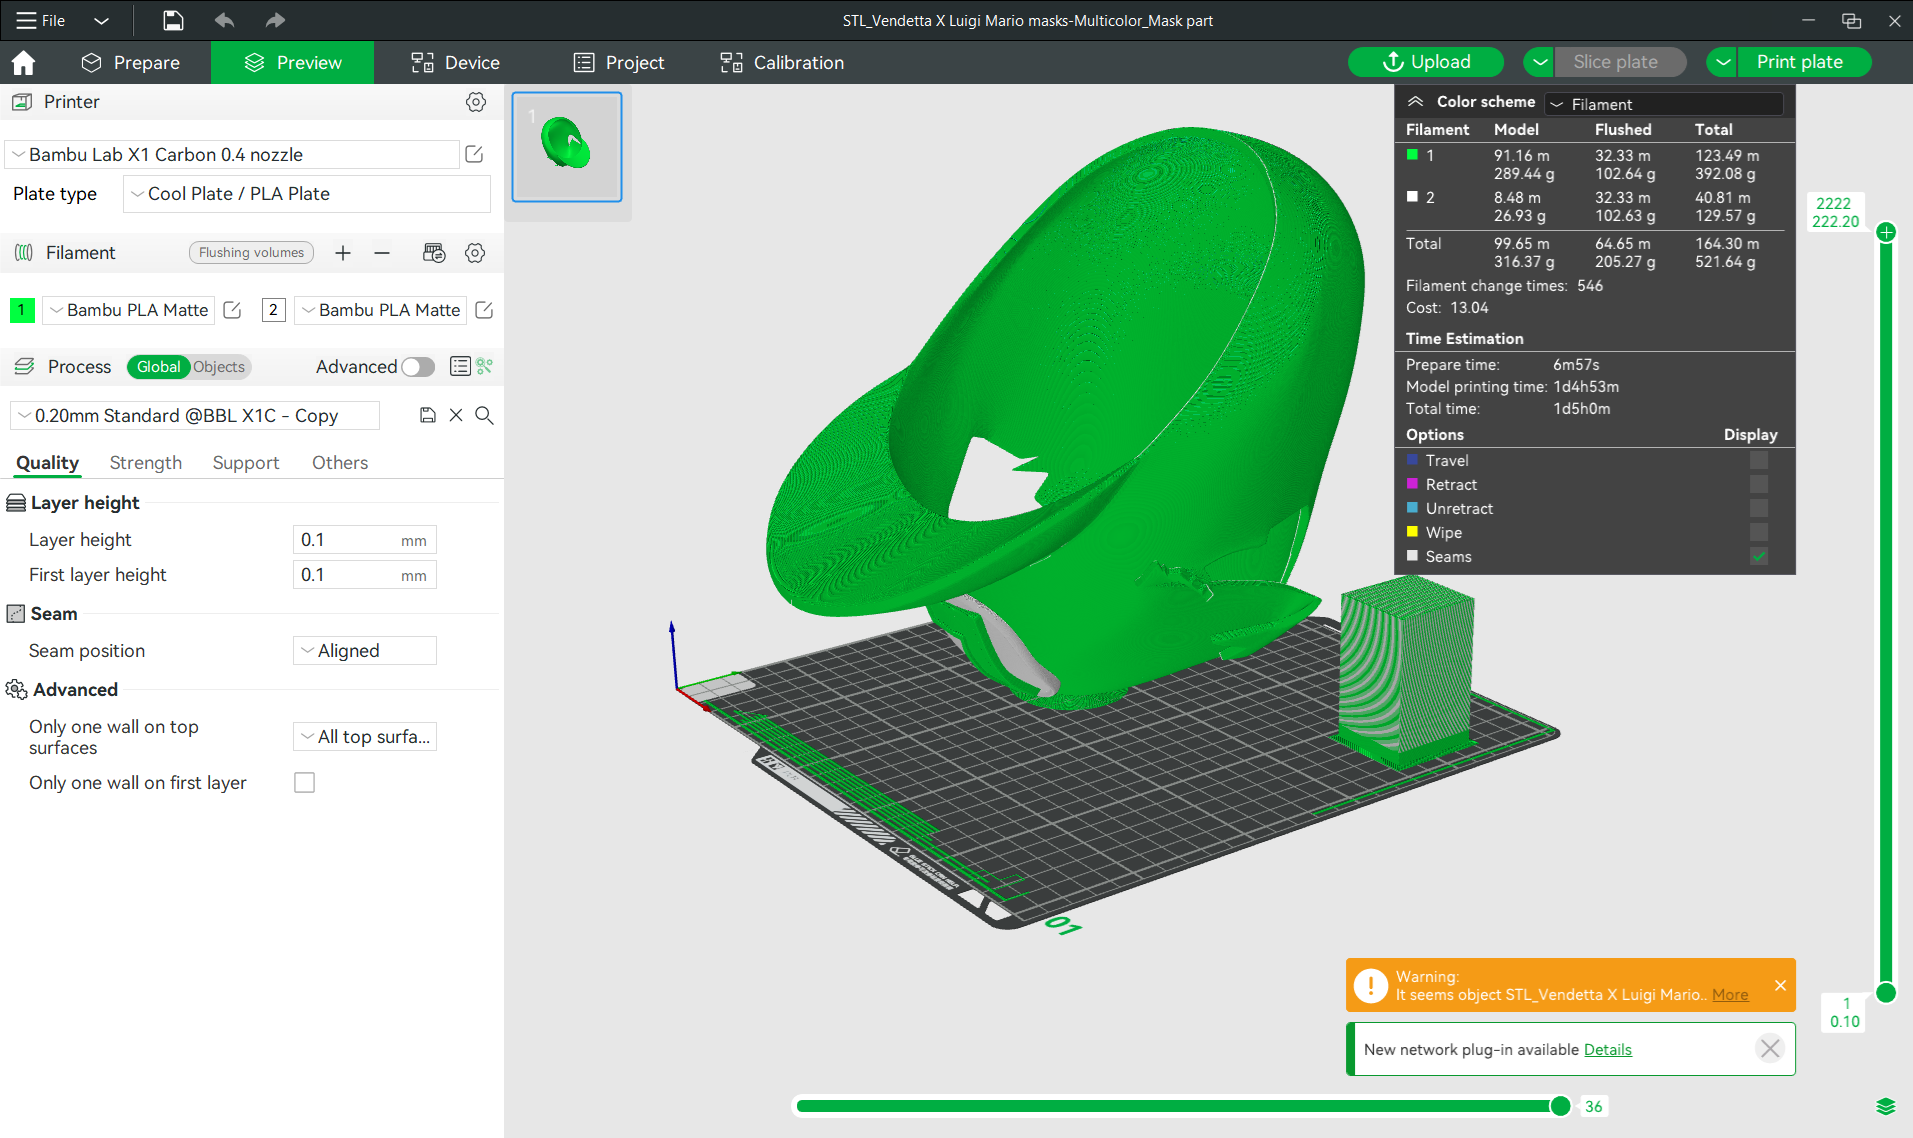
Task: Remove a filament with minus icon
Action: point(382,253)
